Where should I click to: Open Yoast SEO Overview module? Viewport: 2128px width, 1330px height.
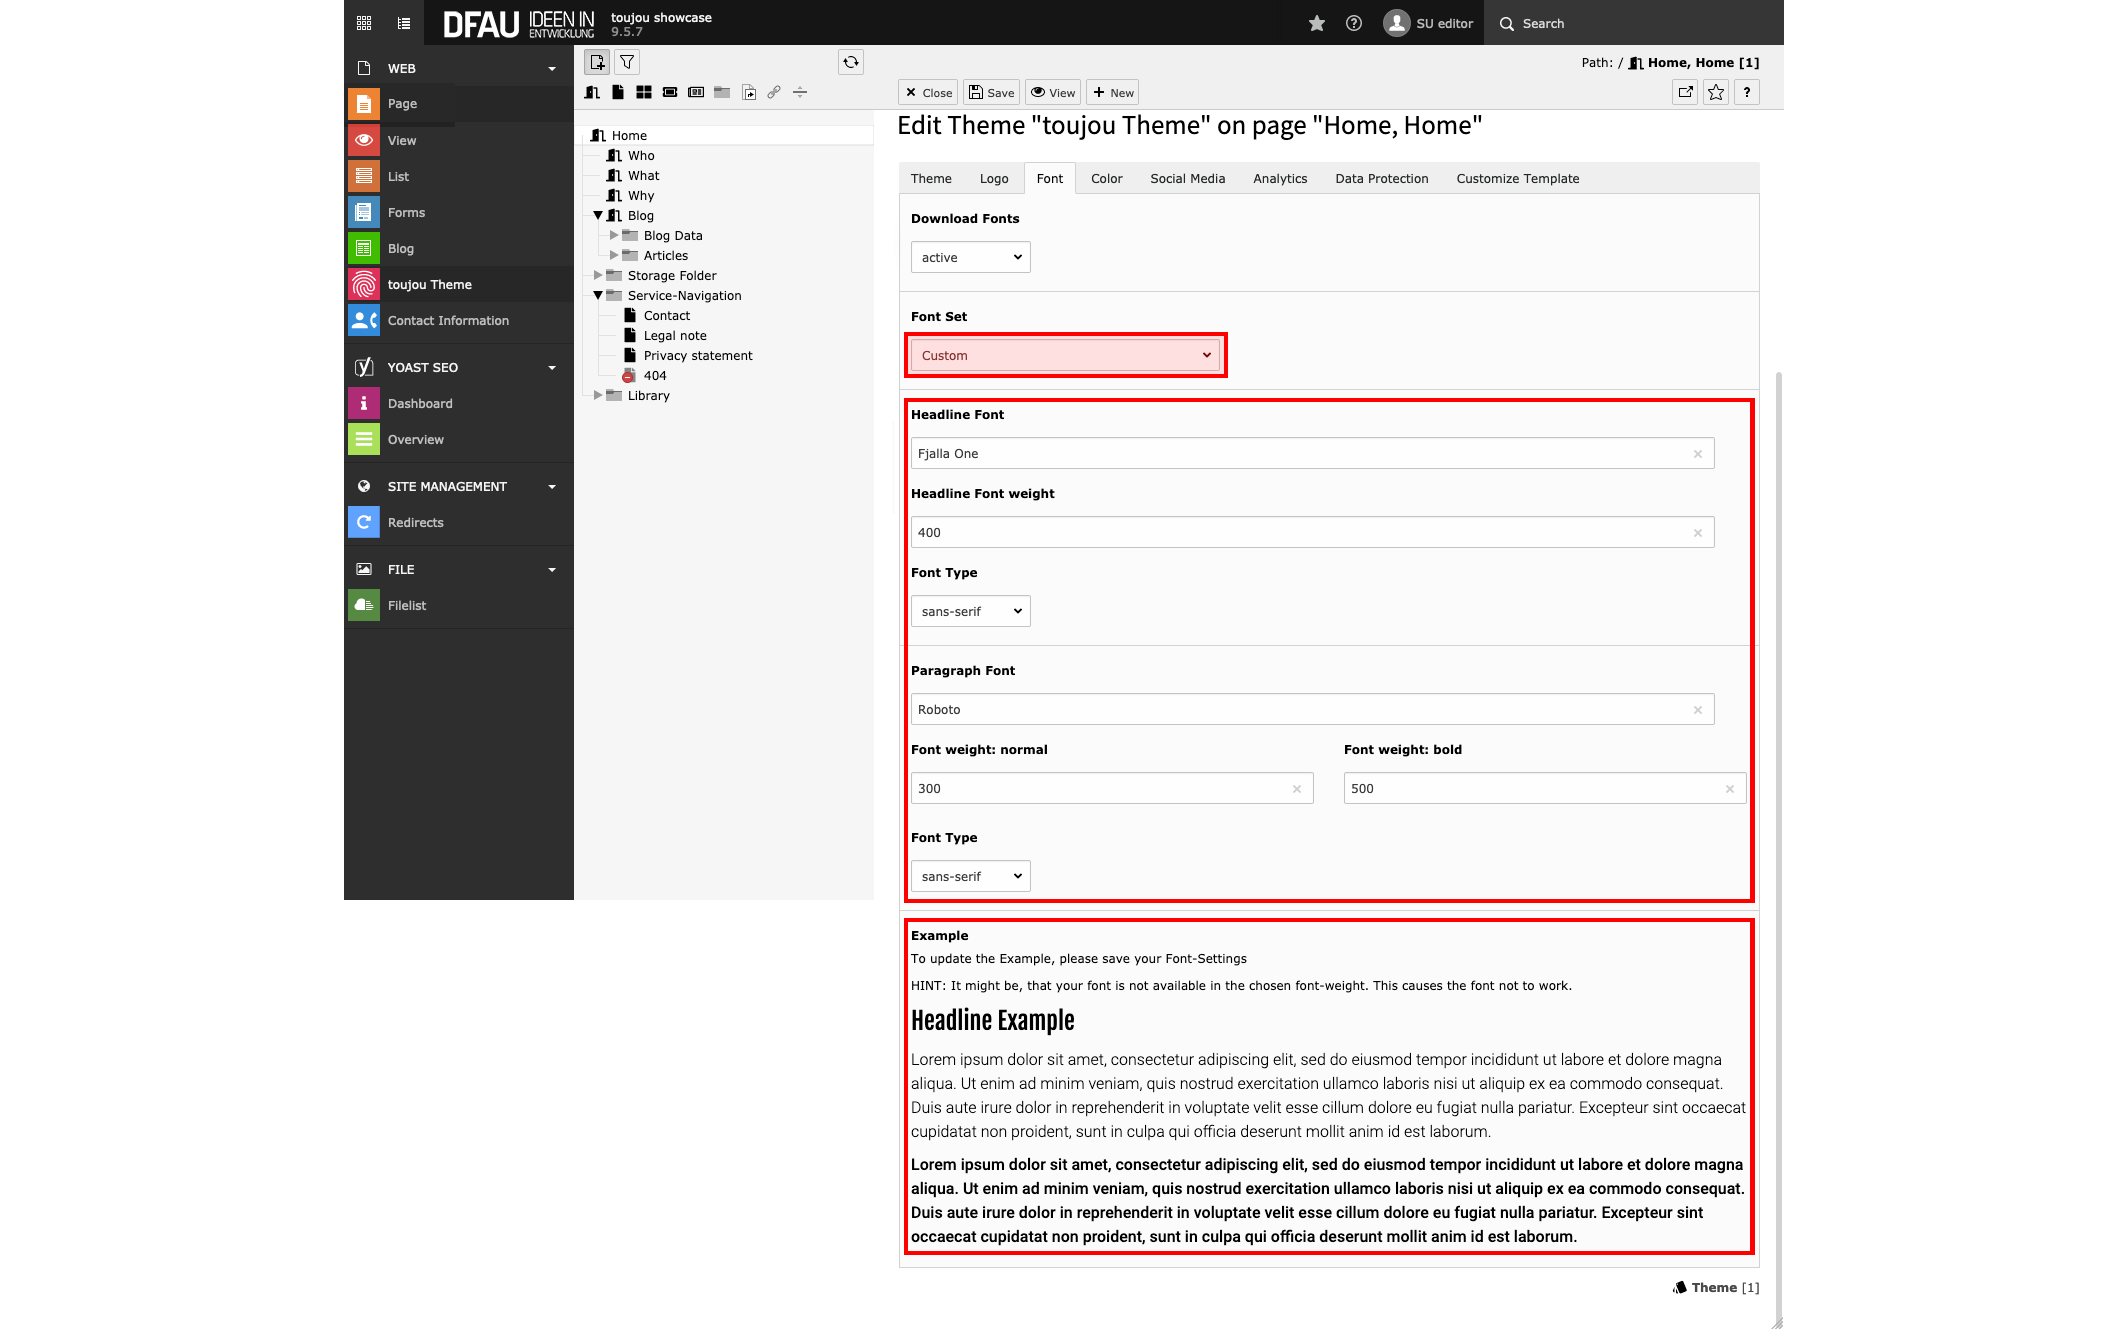[459, 439]
